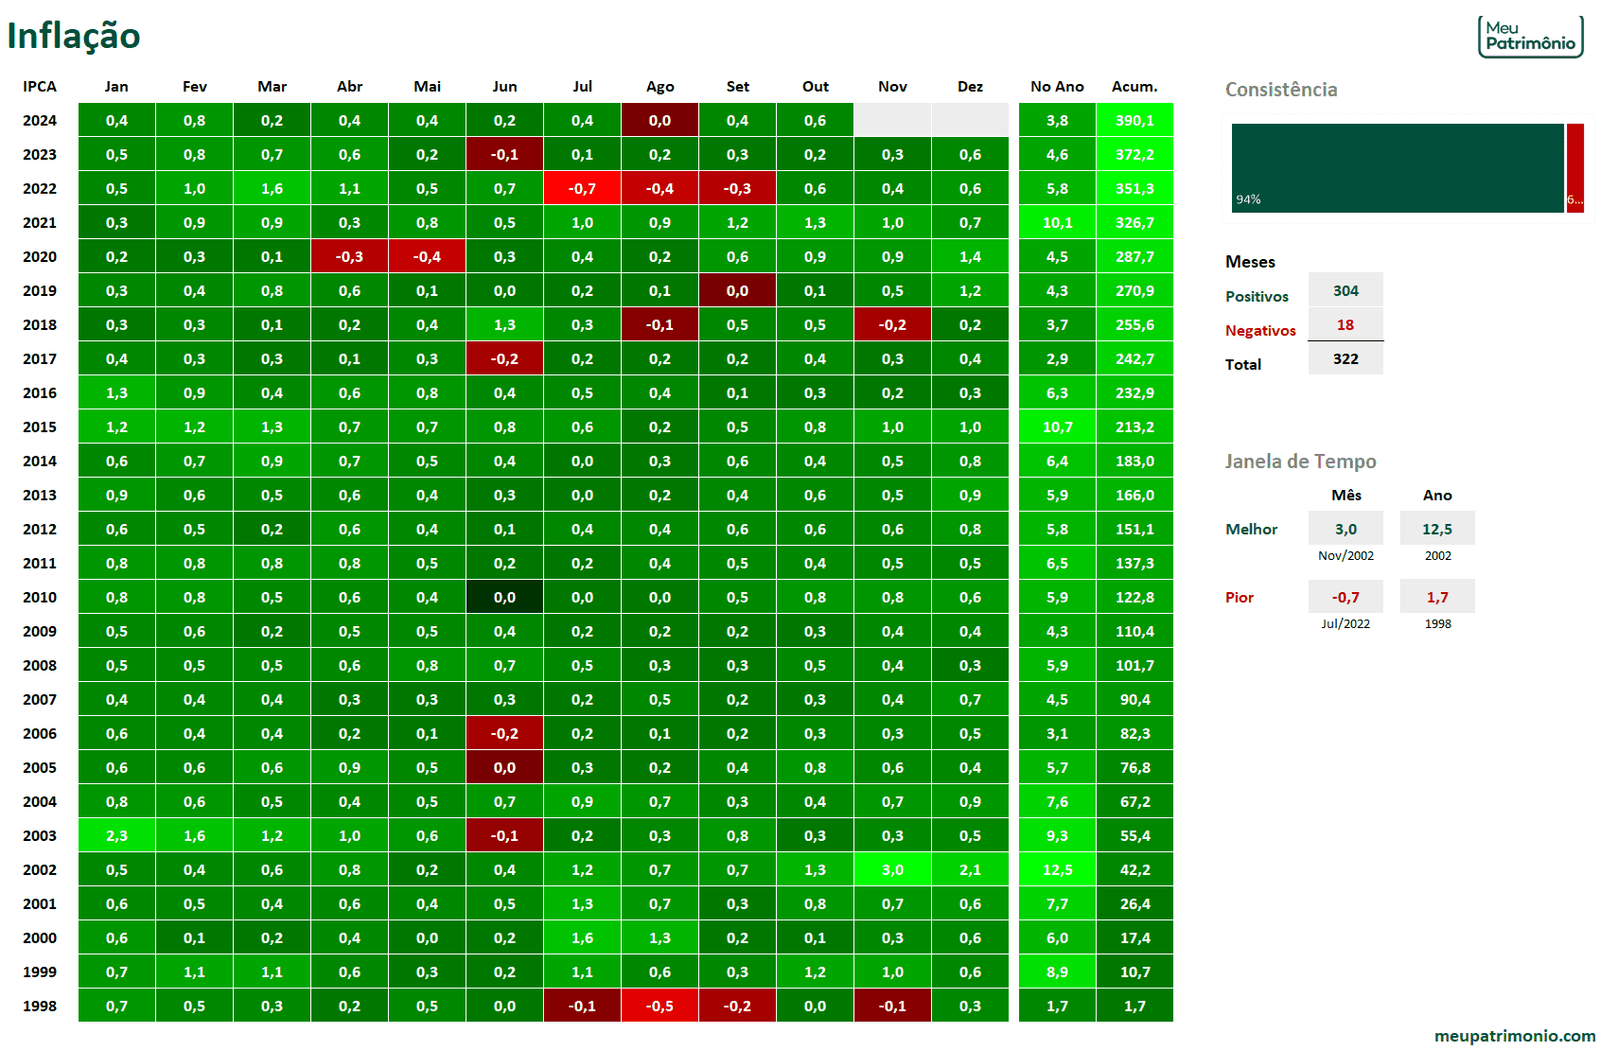The width and height of the screenshot is (1600, 1047).
Task: Click the Meu Patrimônio logo
Action: [x=1530, y=36]
